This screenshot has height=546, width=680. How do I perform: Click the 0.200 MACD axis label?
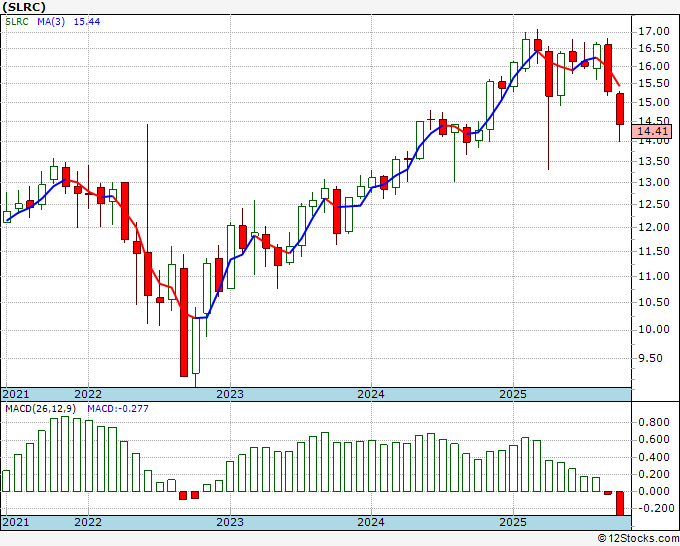click(x=654, y=475)
